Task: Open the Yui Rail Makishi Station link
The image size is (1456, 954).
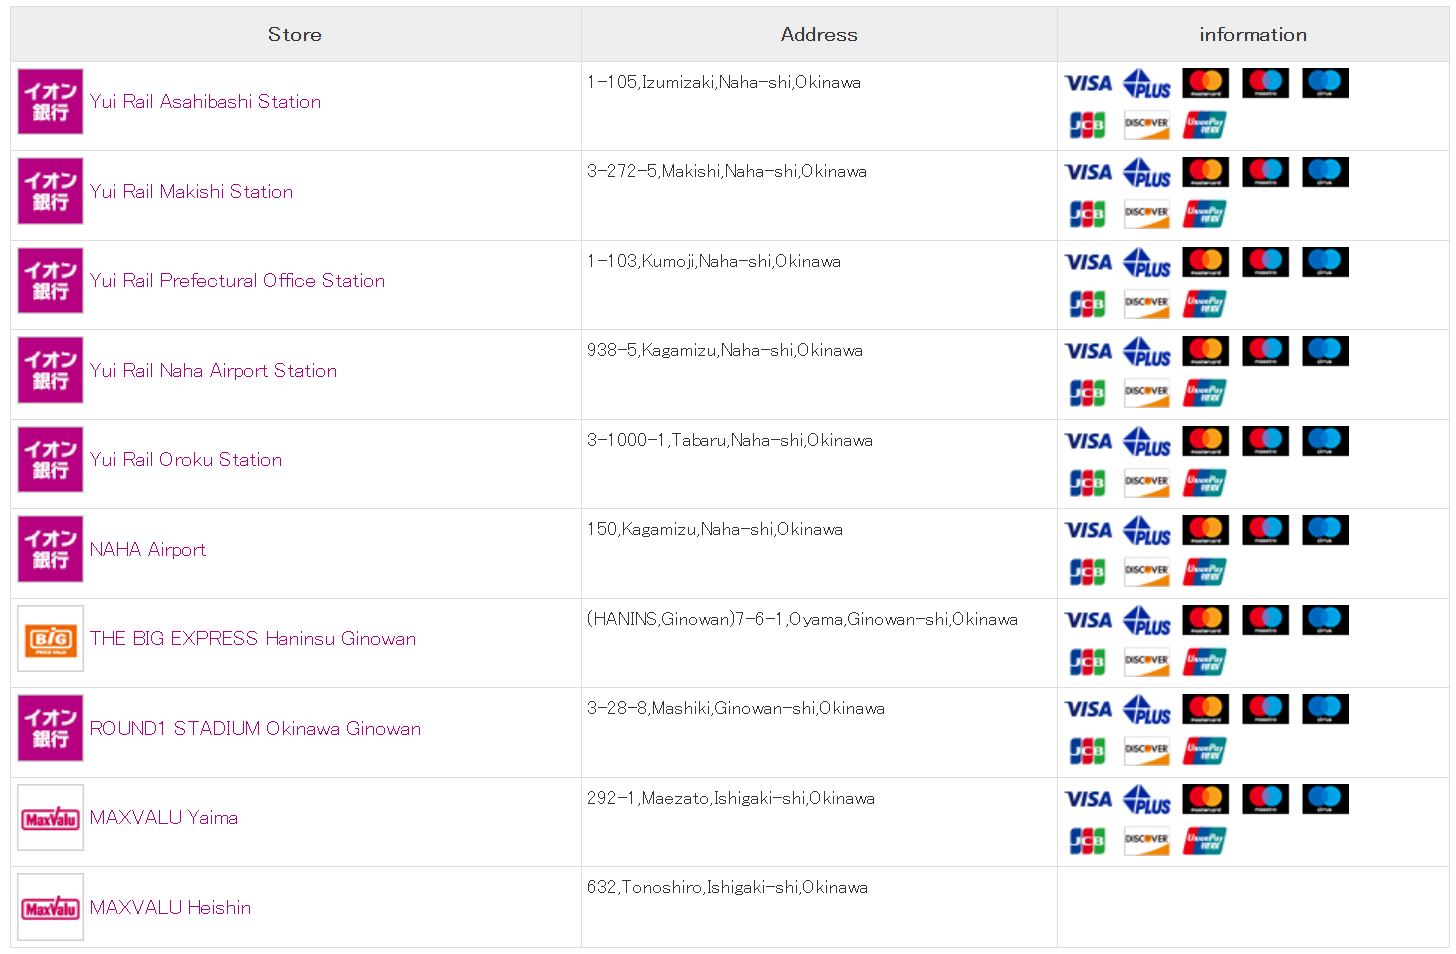Action: pos(191,191)
